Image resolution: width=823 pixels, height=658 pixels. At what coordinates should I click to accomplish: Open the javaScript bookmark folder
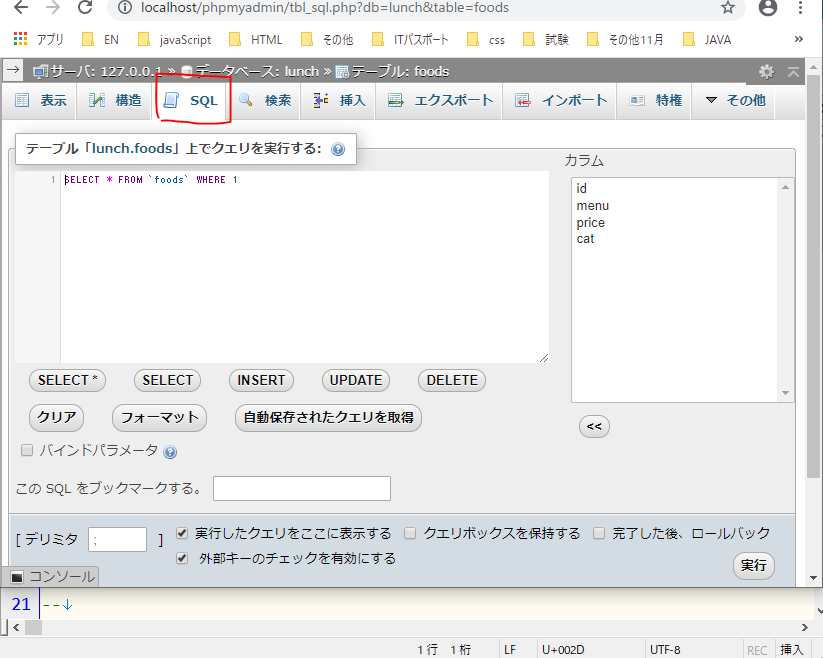pos(175,39)
